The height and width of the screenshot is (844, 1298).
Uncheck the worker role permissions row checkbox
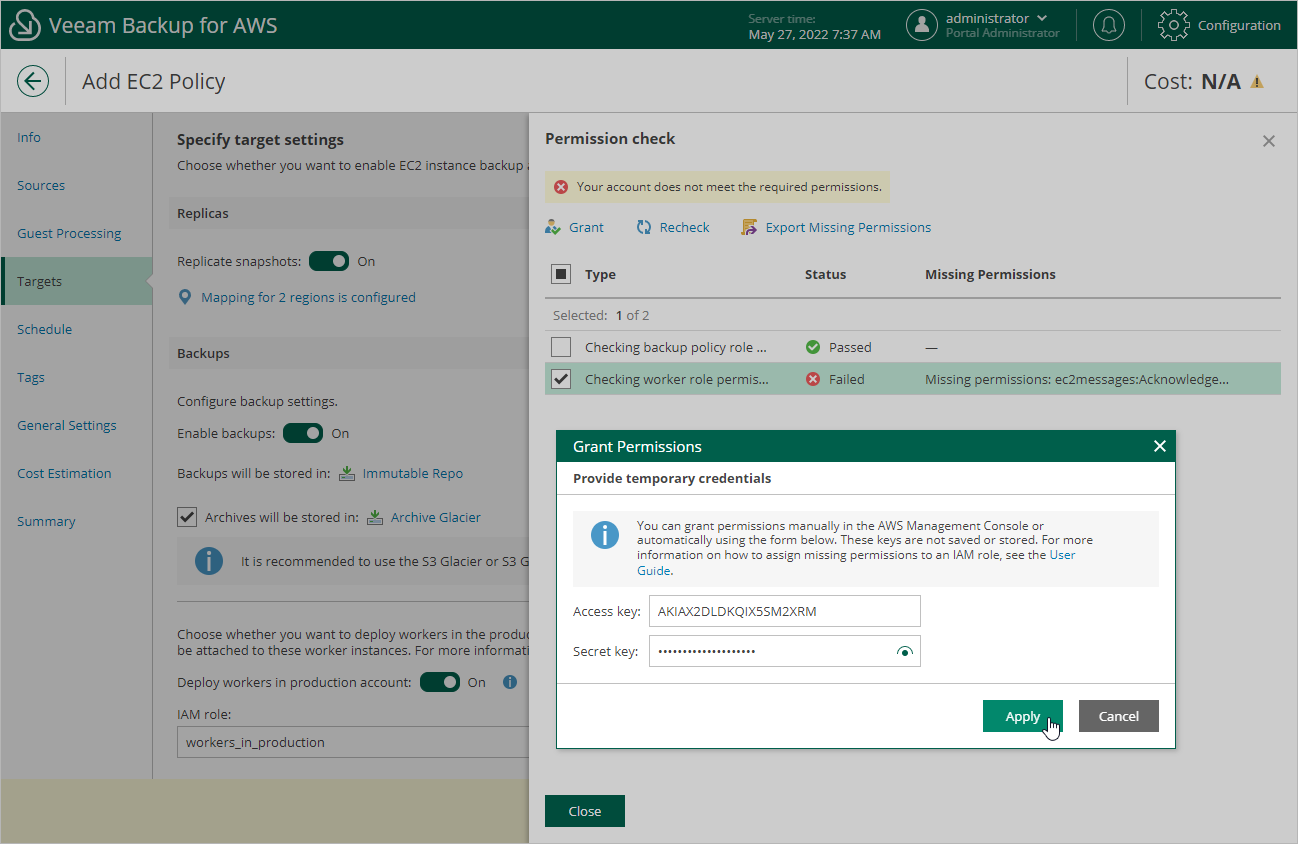click(x=561, y=379)
